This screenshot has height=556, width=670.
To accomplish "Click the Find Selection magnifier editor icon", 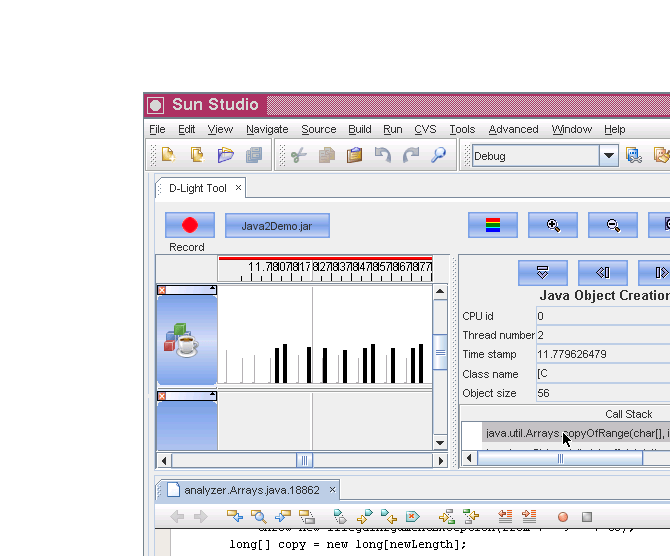I will click(259, 517).
